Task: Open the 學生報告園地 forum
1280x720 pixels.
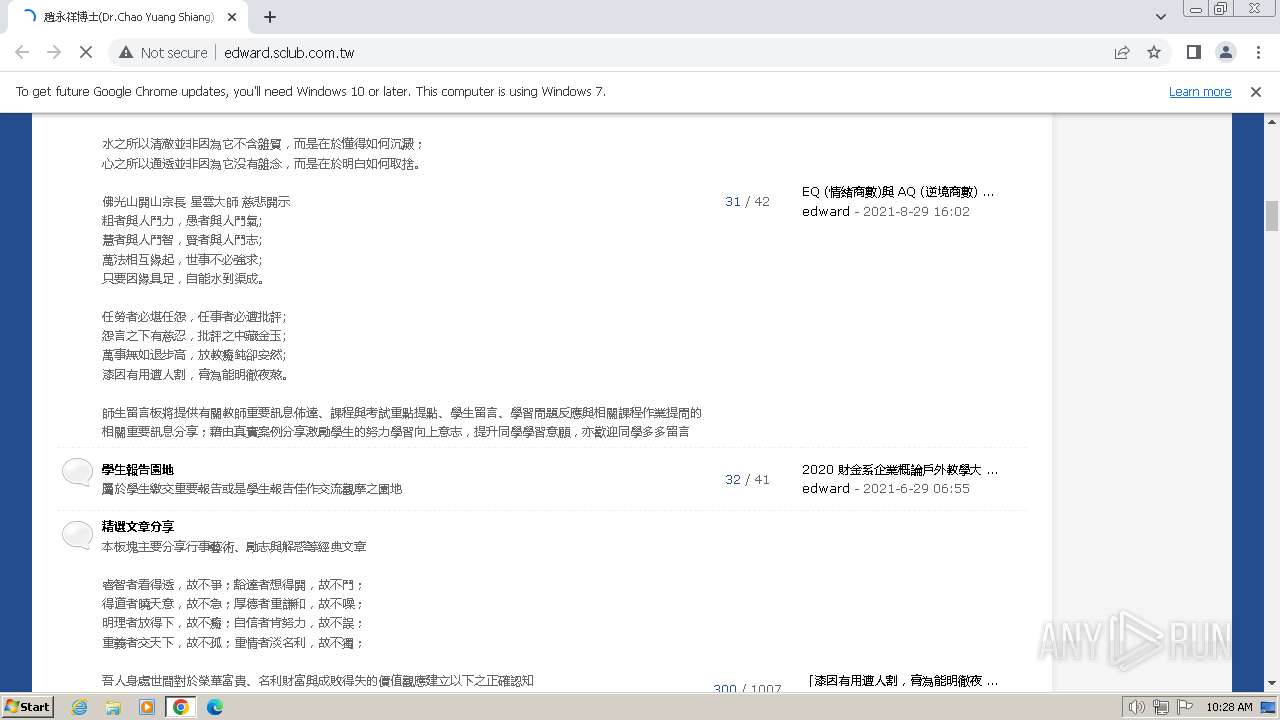Action: pos(138,469)
